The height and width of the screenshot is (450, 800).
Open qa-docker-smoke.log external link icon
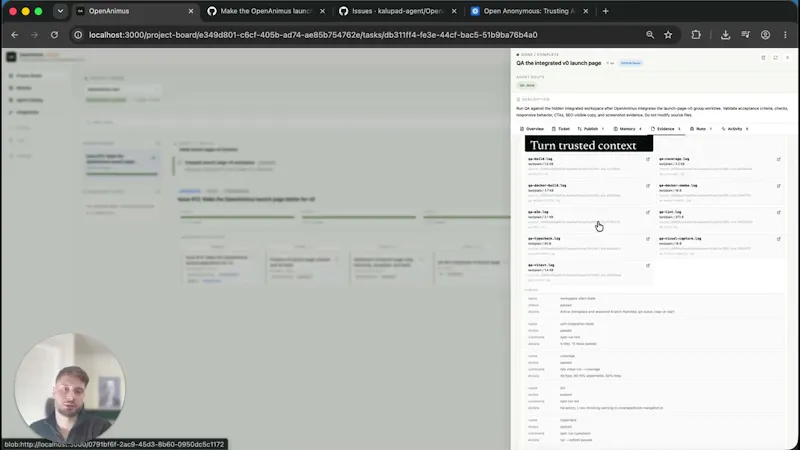pos(779,186)
